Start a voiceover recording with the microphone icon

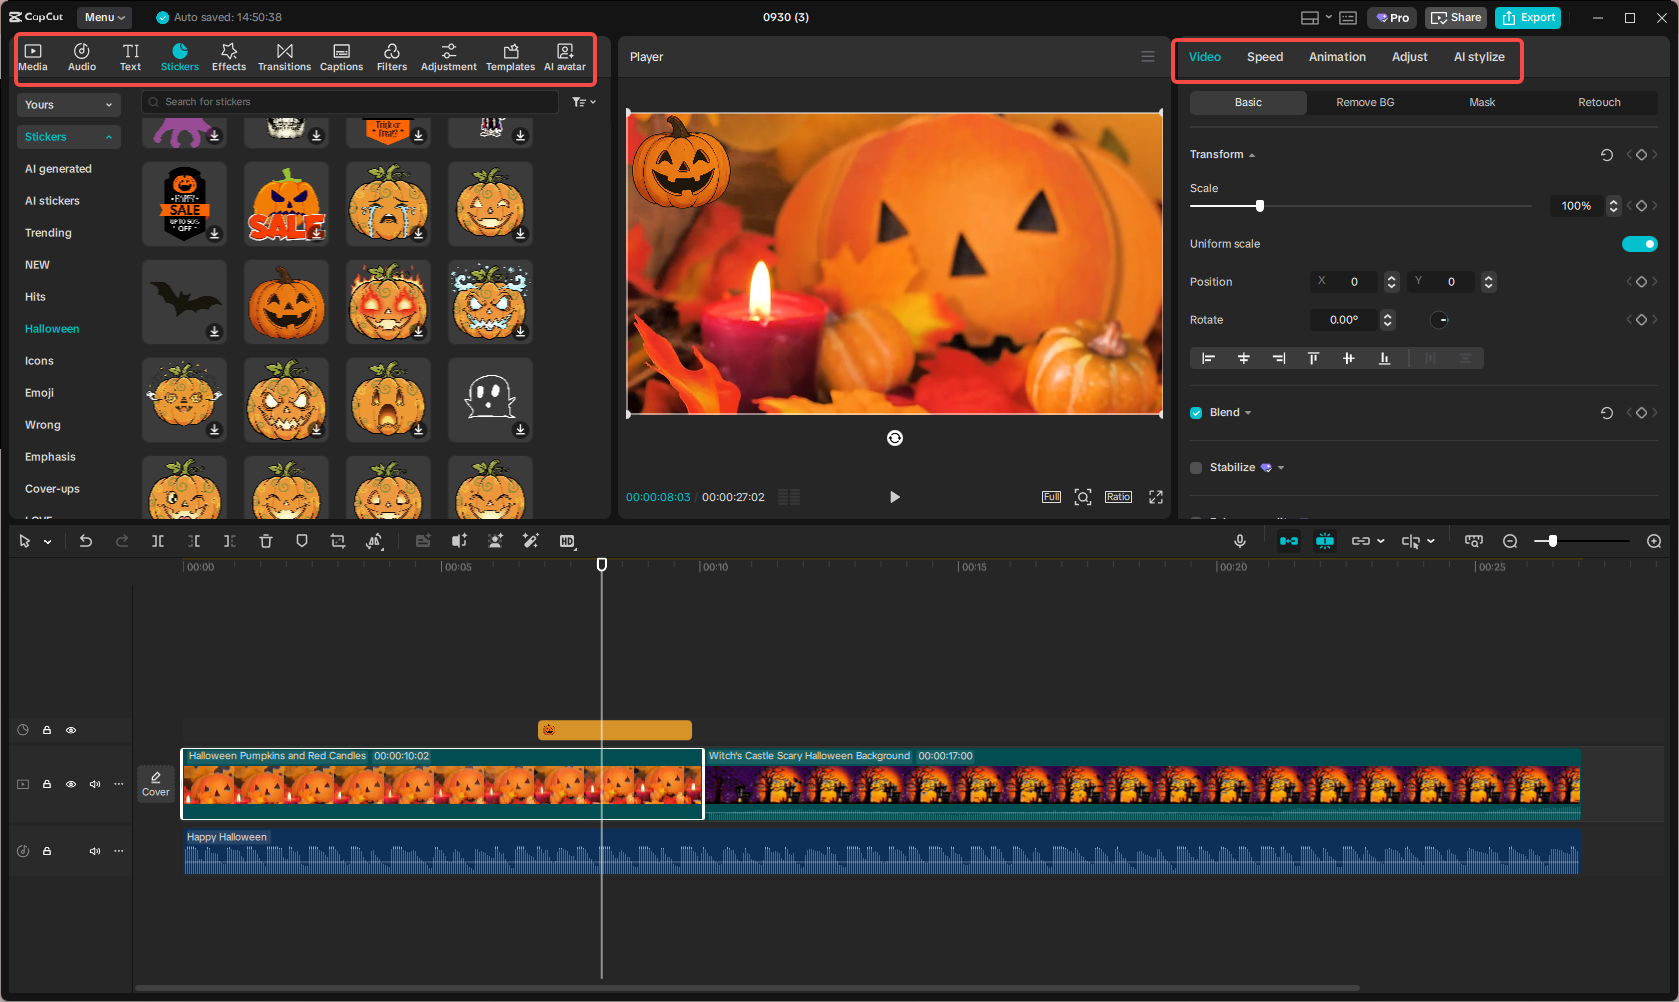[x=1239, y=541]
